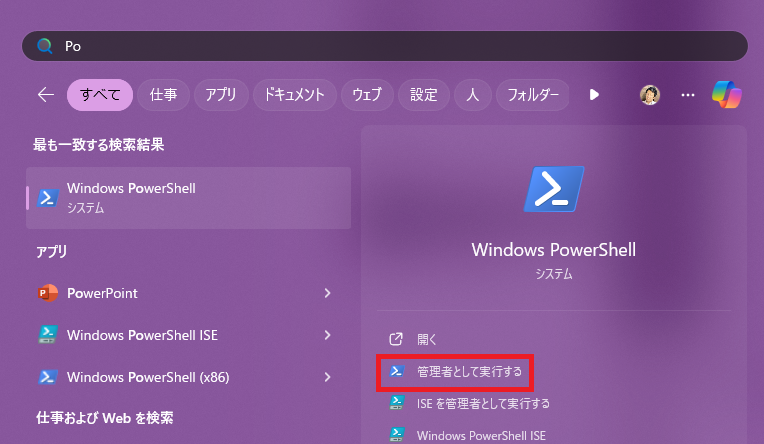Go back with the left arrow
764x444 pixels.
(x=46, y=95)
